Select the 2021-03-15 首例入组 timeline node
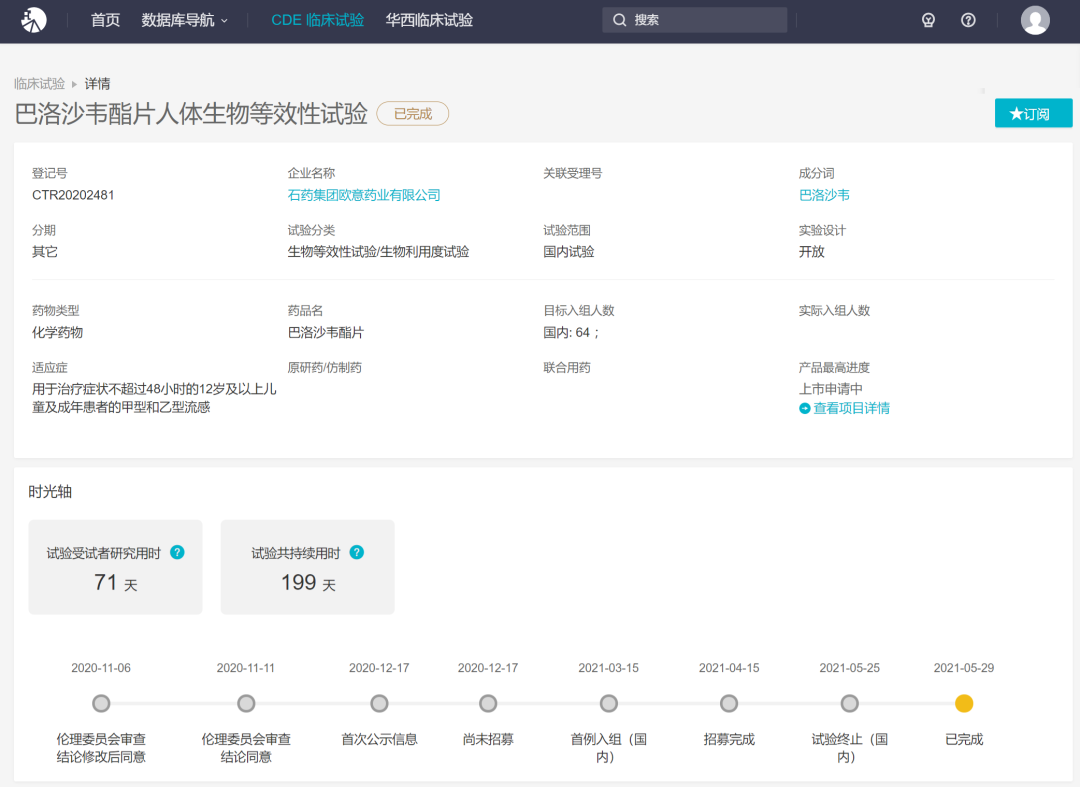Viewport: 1080px width, 787px height. click(x=608, y=703)
